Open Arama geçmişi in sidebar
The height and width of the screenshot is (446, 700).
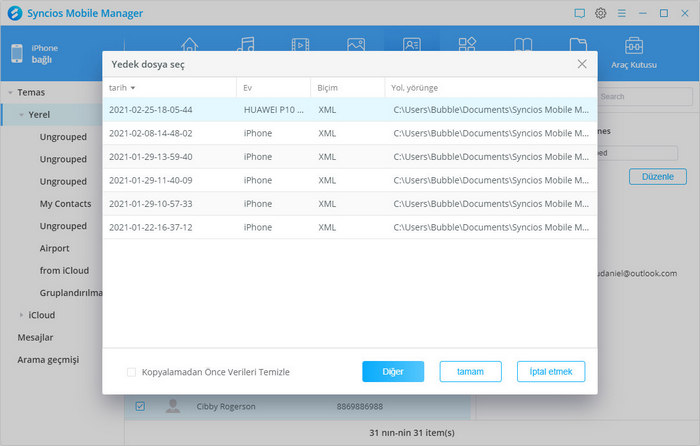(48, 360)
